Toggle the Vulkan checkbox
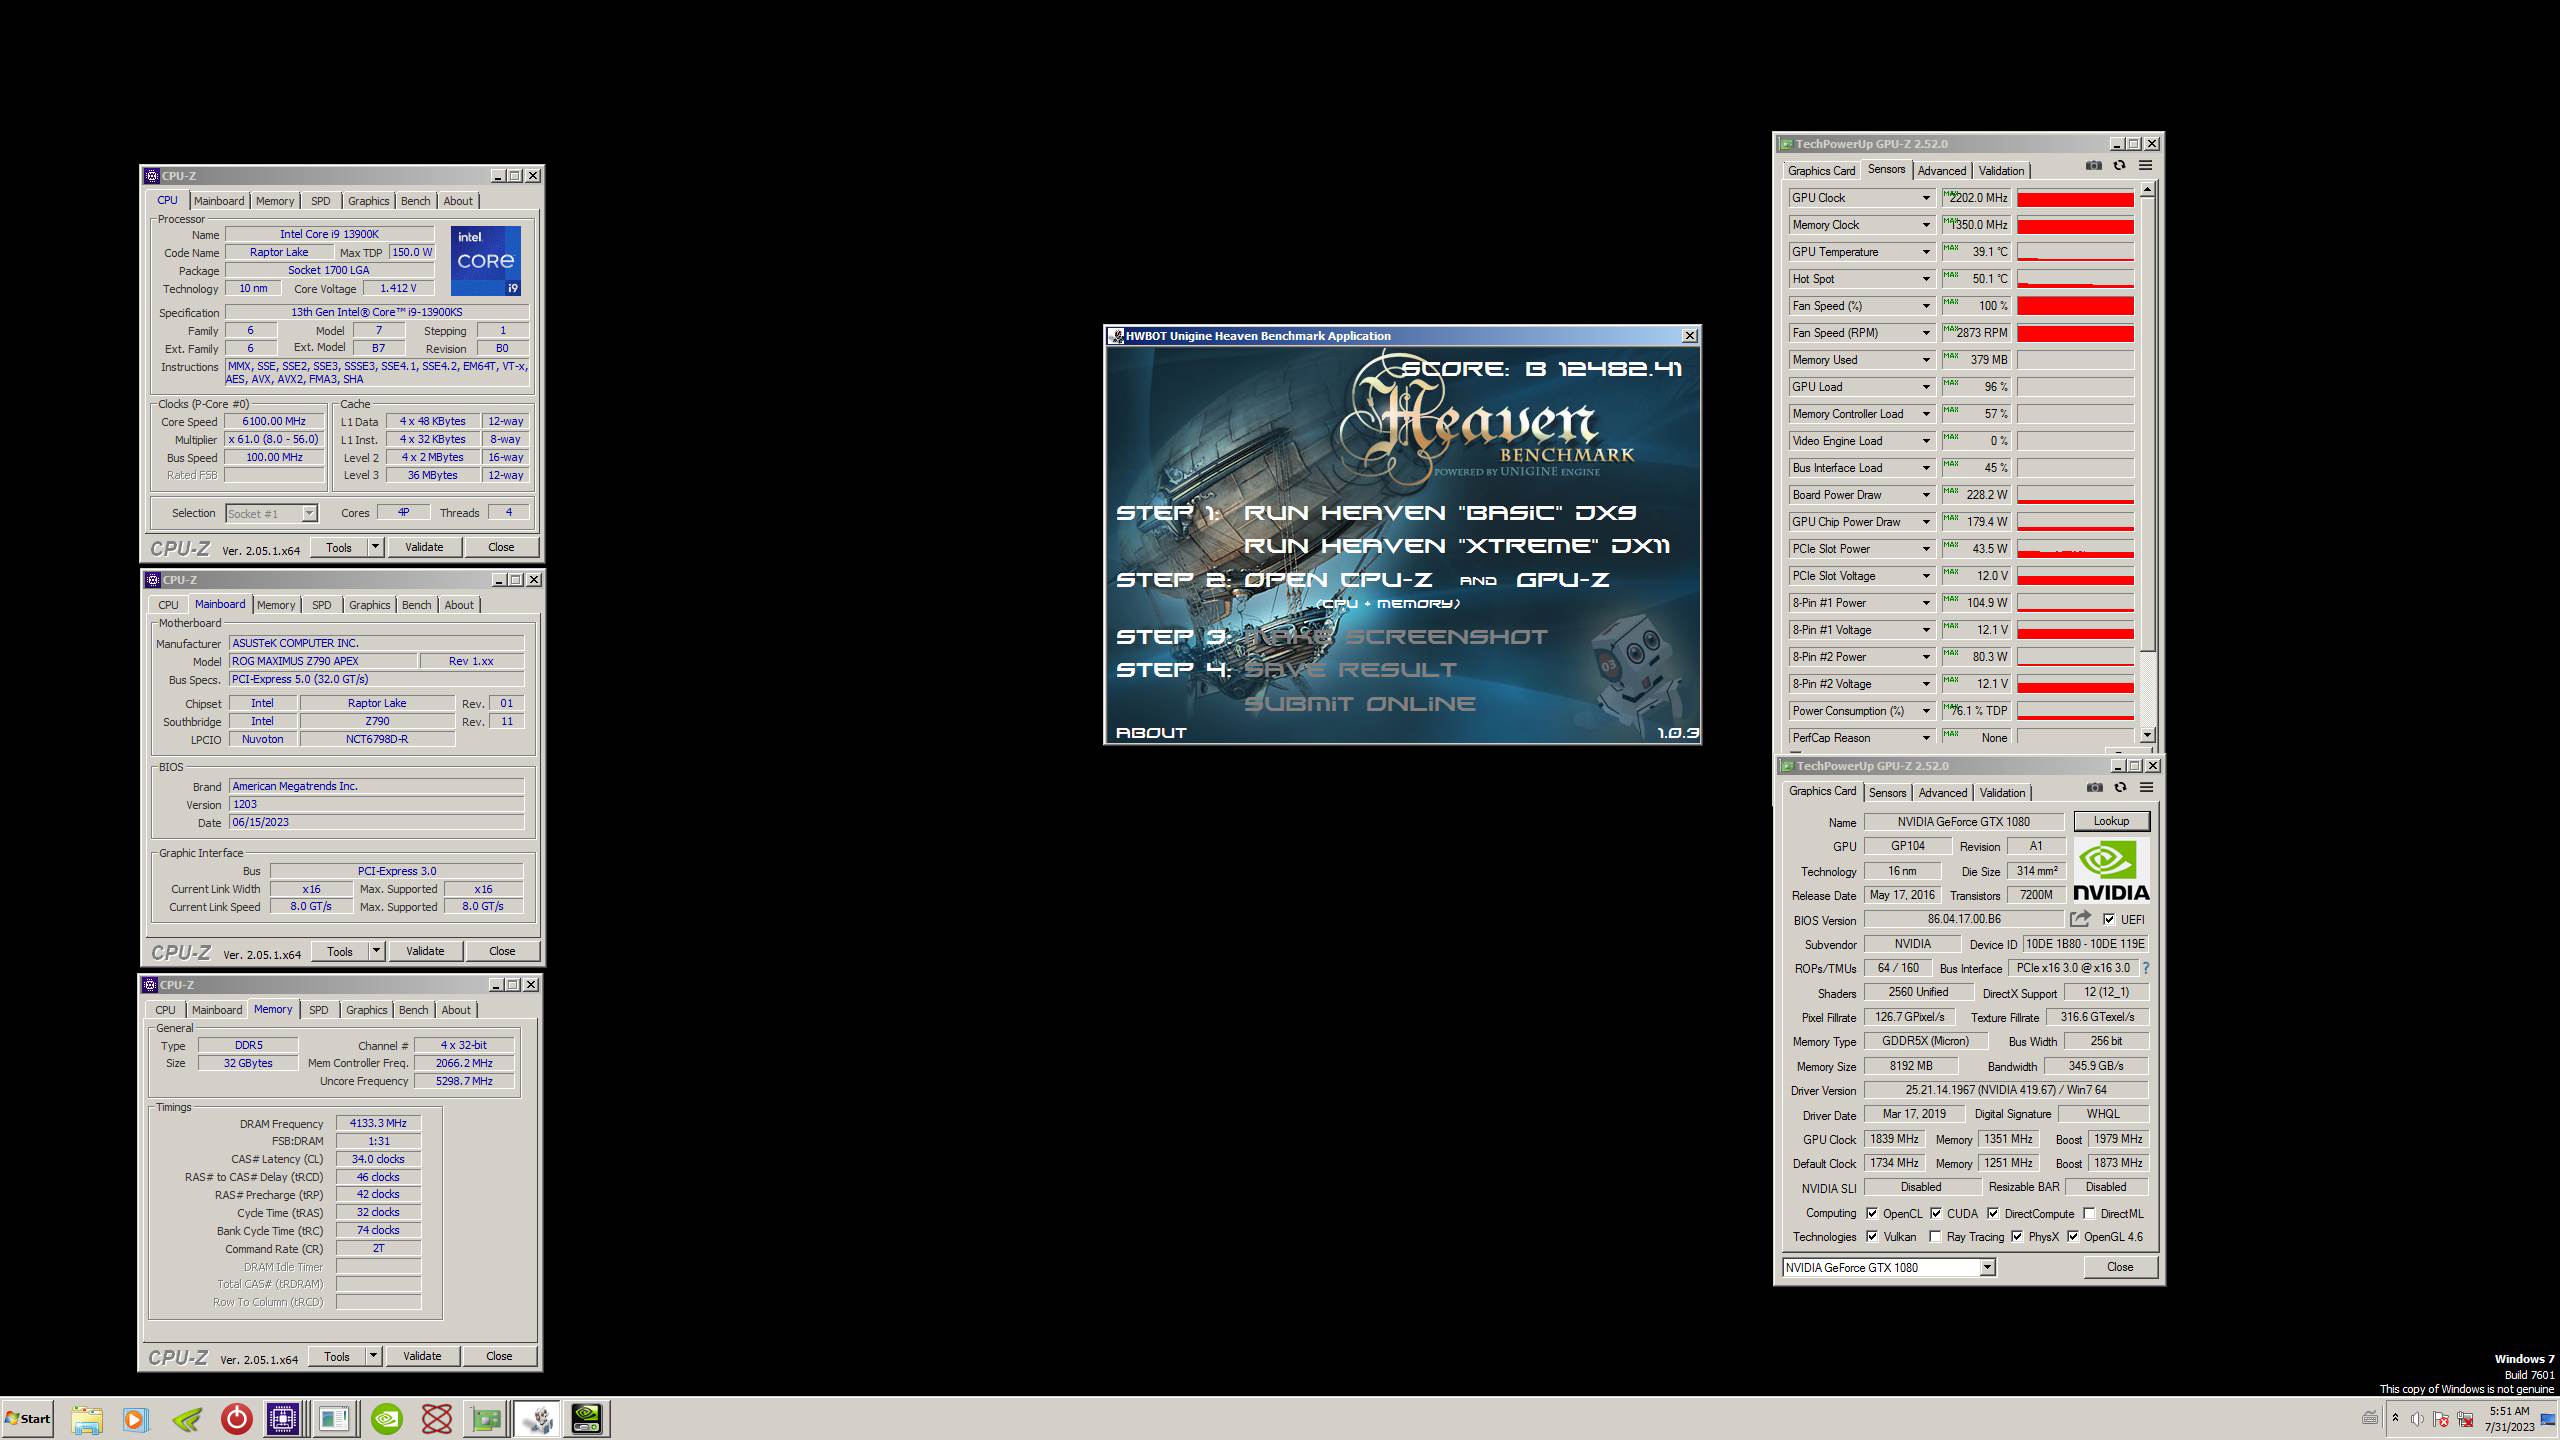This screenshot has width=2560, height=1440. [1872, 1236]
